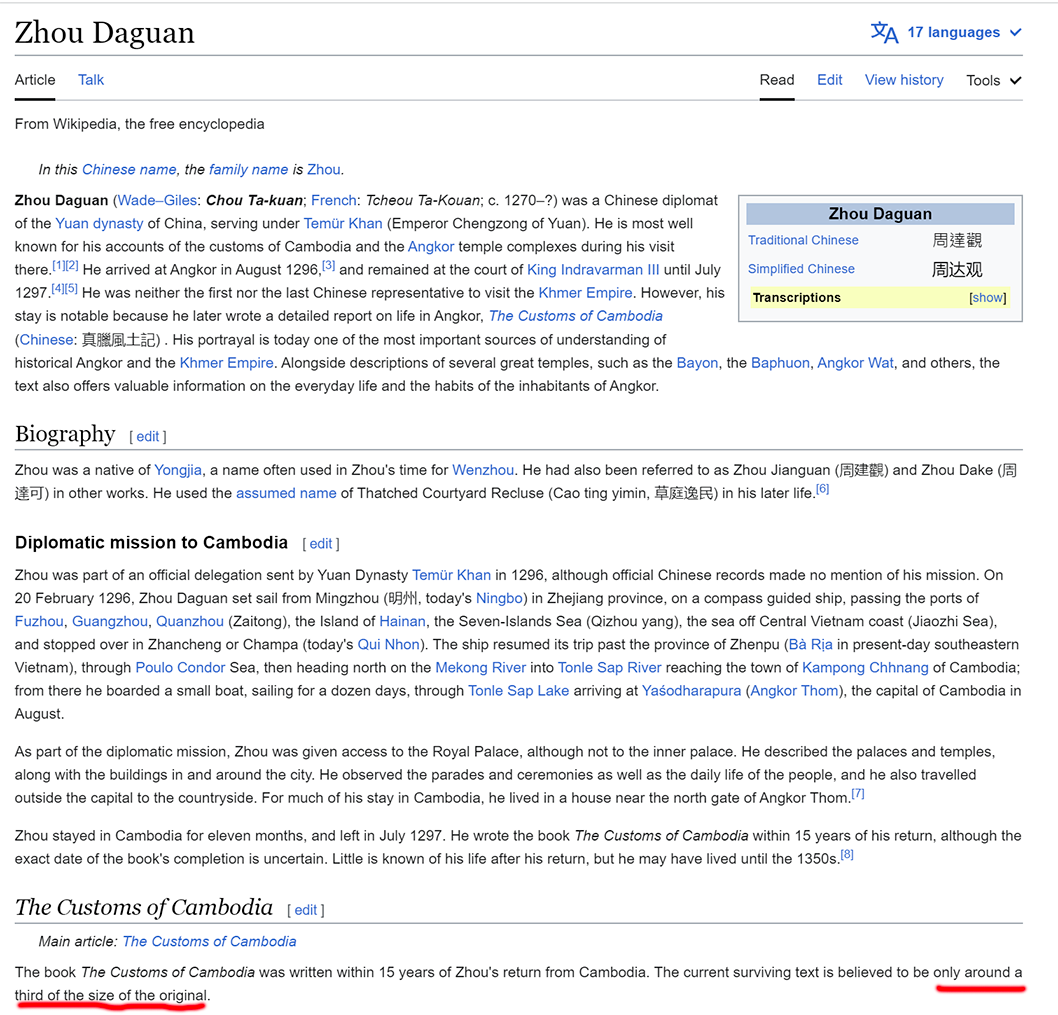Image resolution: width=1058 pixels, height=1015 pixels.
Task: Open the Fuzhou link
Action: pyautogui.click(x=39, y=622)
